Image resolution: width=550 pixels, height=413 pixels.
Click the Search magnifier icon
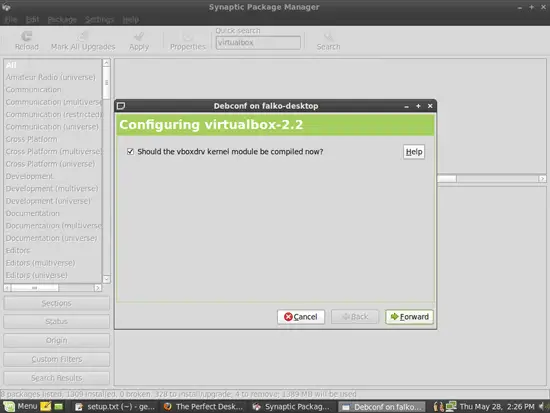tap(328, 36)
